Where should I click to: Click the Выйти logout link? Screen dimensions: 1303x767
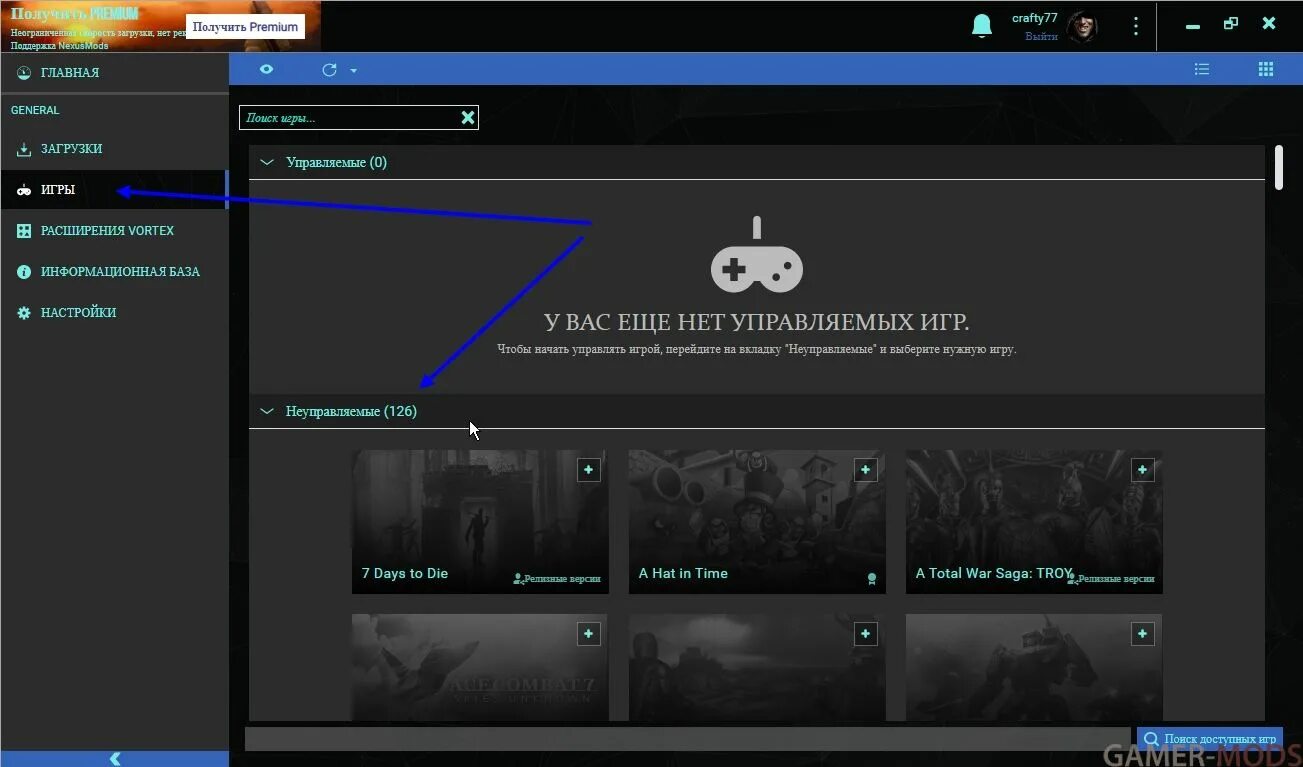(1041, 36)
